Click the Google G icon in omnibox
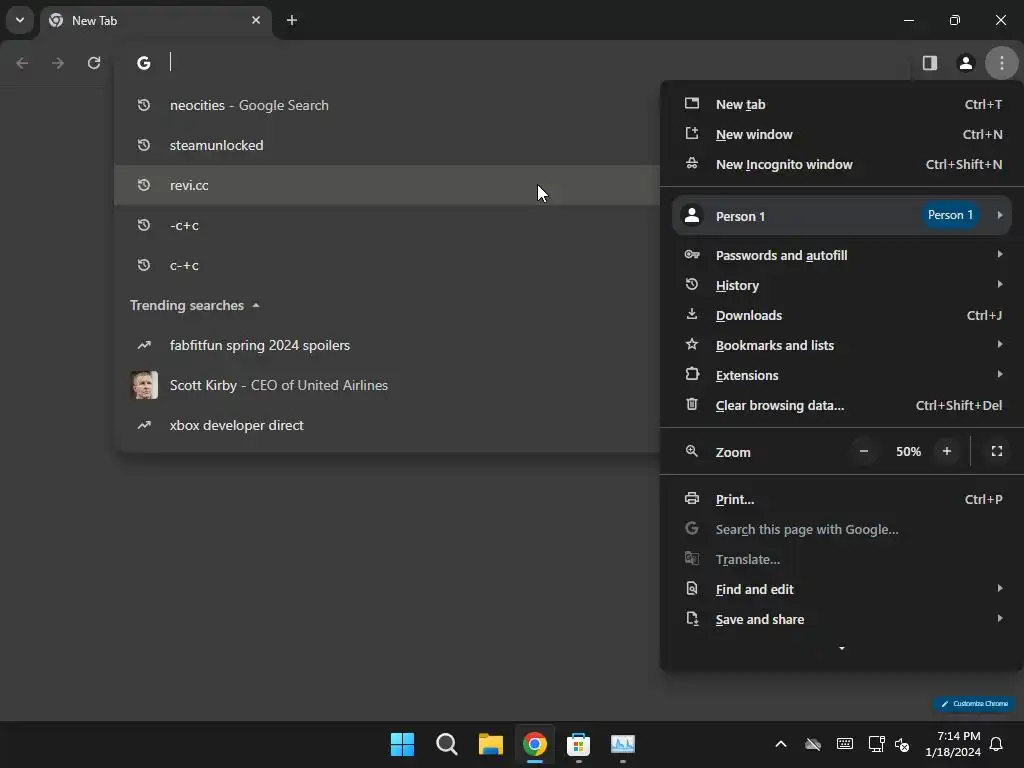1024x768 pixels. coord(144,63)
